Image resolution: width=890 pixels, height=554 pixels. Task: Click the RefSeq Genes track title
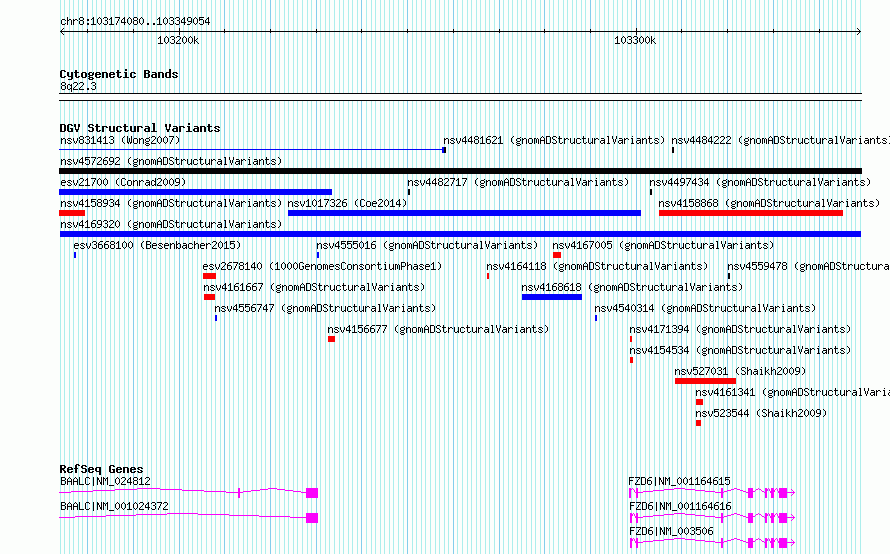pyautogui.click(x=102, y=469)
